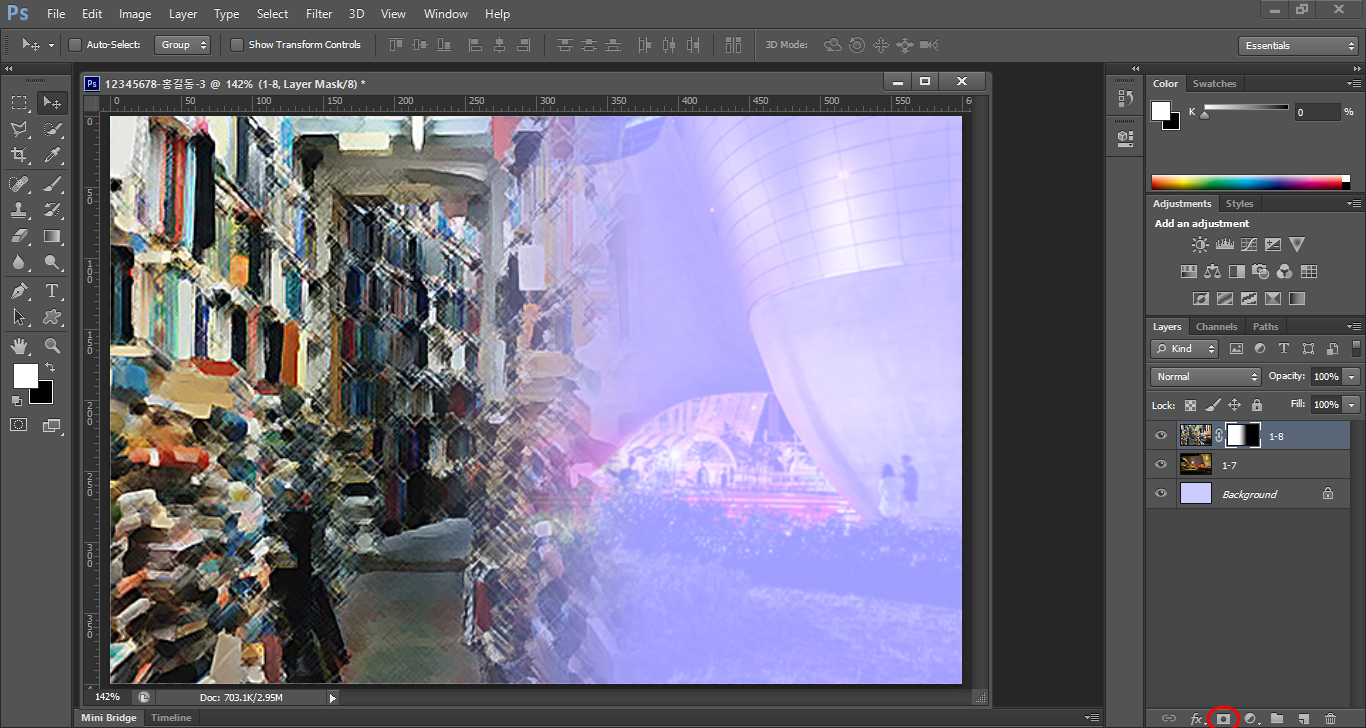Open the Timeline tab
1366x728 pixels.
tap(171, 718)
